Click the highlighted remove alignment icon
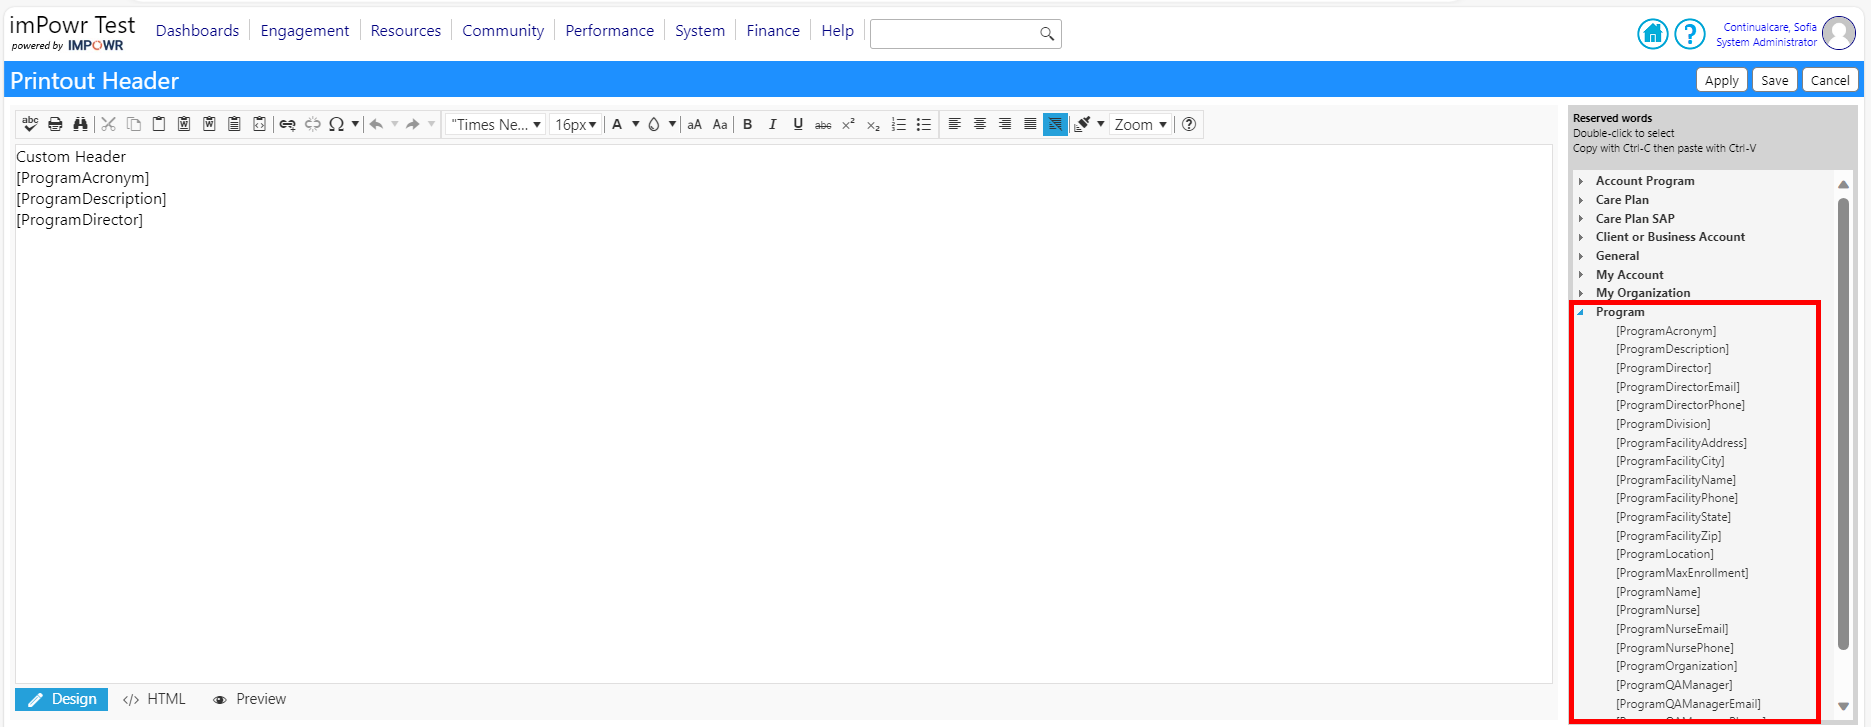1871x727 pixels. [x=1055, y=124]
